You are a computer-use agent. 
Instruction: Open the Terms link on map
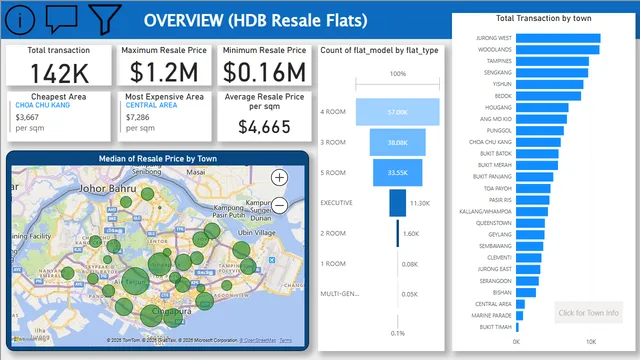[x=286, y=340]
